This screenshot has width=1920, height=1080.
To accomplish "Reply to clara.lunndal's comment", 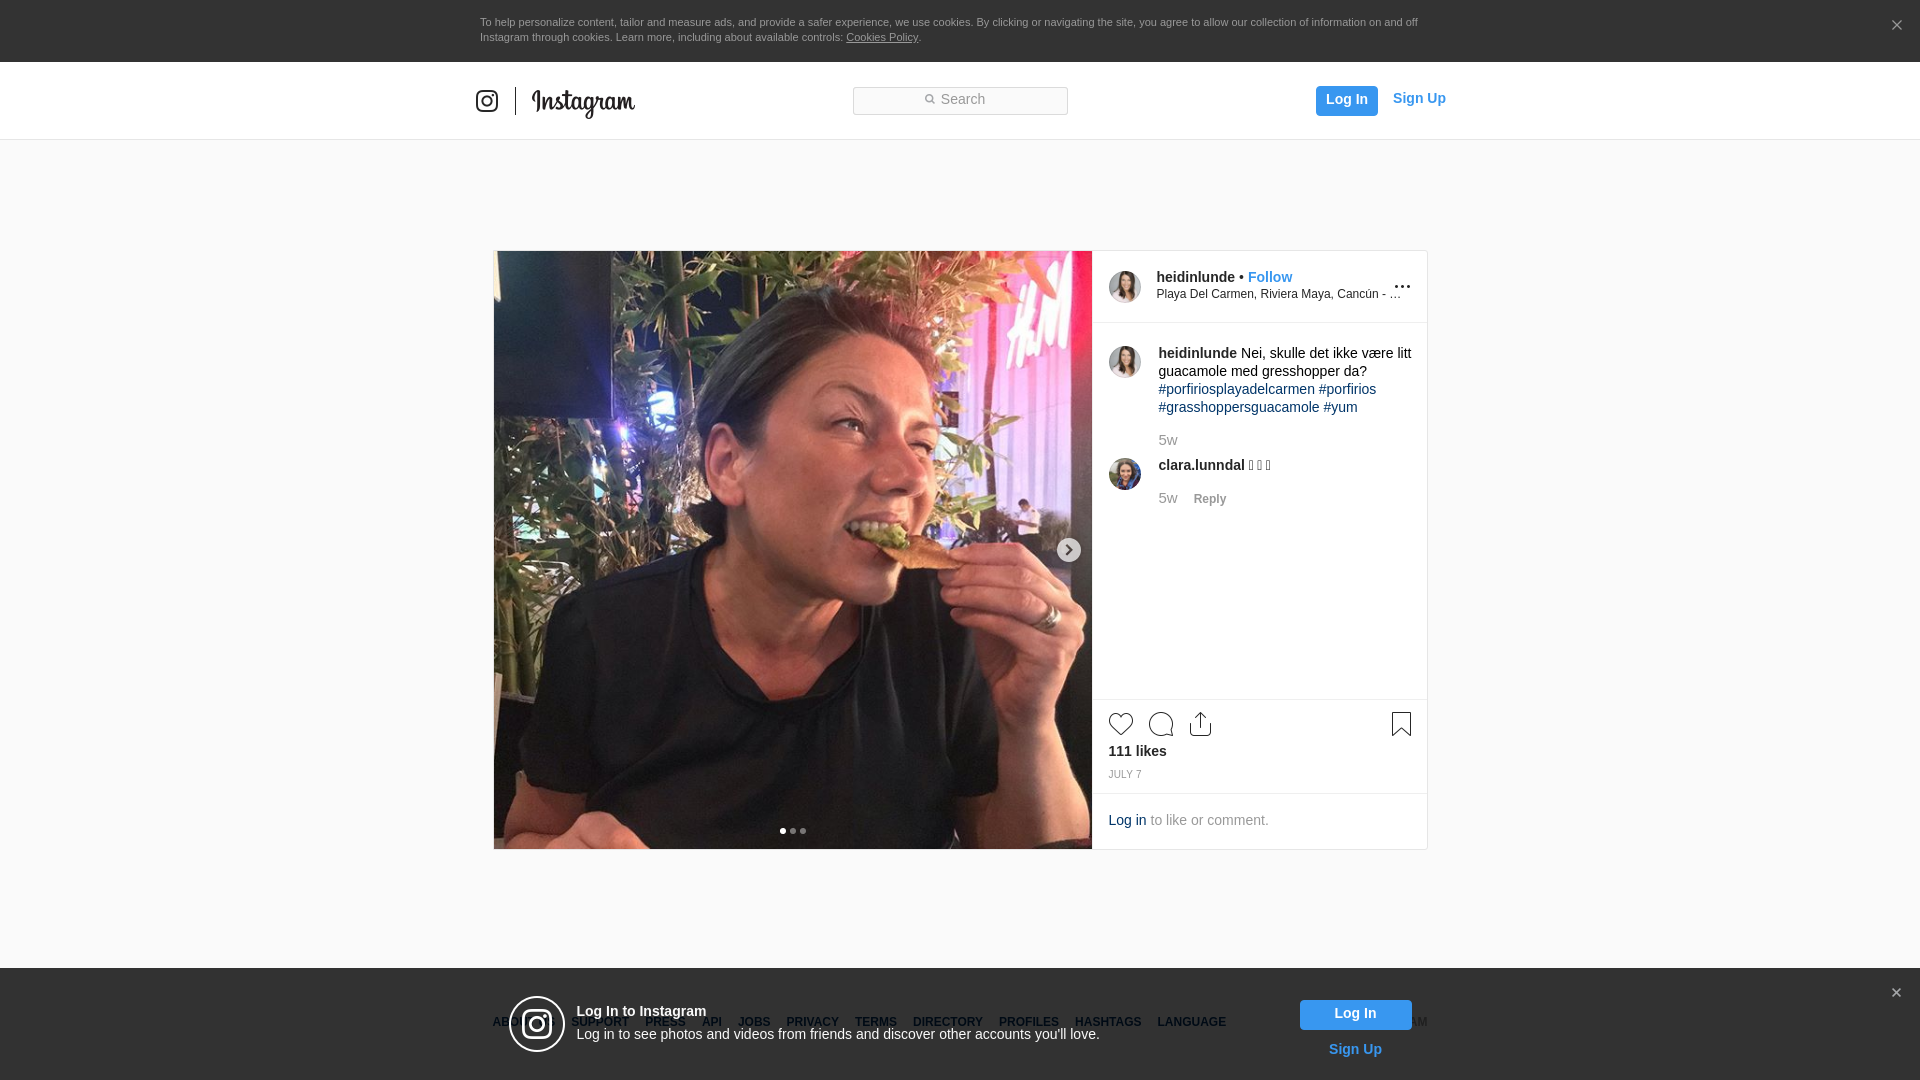I will (x=1210, y=499).
